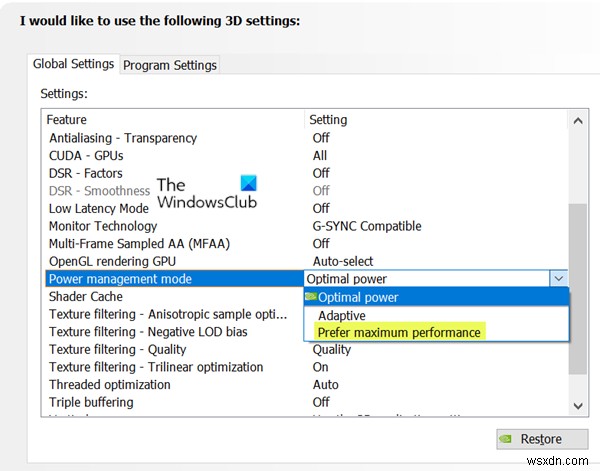Click the Feature column header

(67, 120)
